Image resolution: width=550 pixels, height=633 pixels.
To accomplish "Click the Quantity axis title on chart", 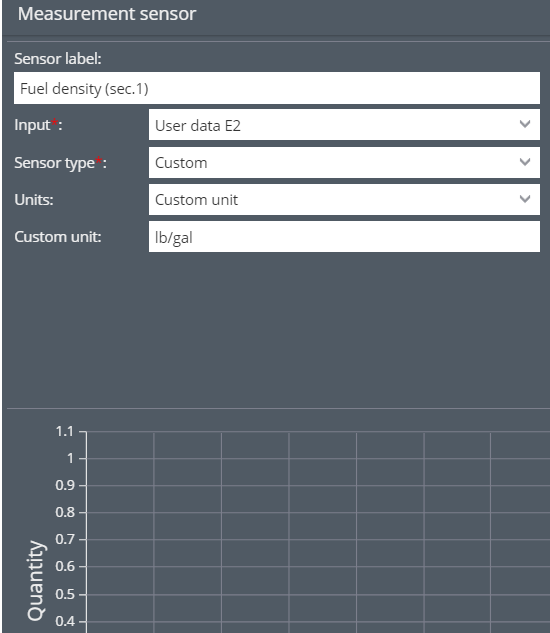I will pyautogui.click(x=36, y=581).
